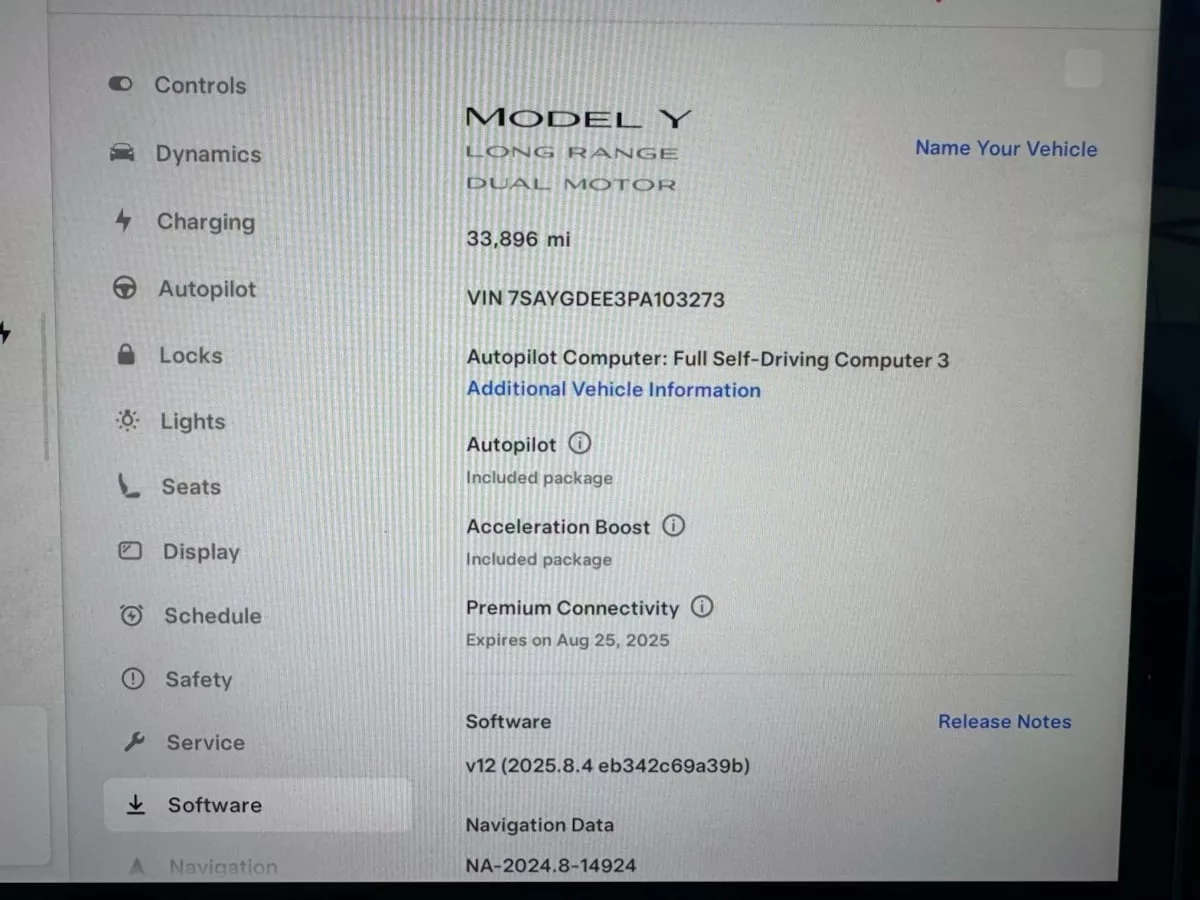Open Controls via its toggle icon
The image size is (1200, 900).
(x=120, y=85)
